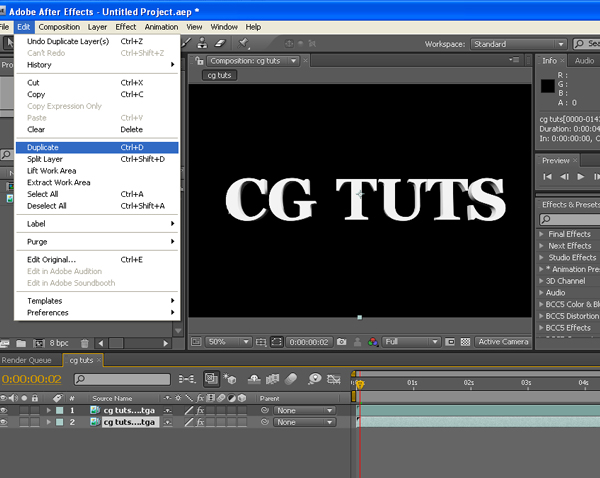600x478 pixels.
Task: Click the snapshot camera icon below viewer
Action: [x=342, y=342]
